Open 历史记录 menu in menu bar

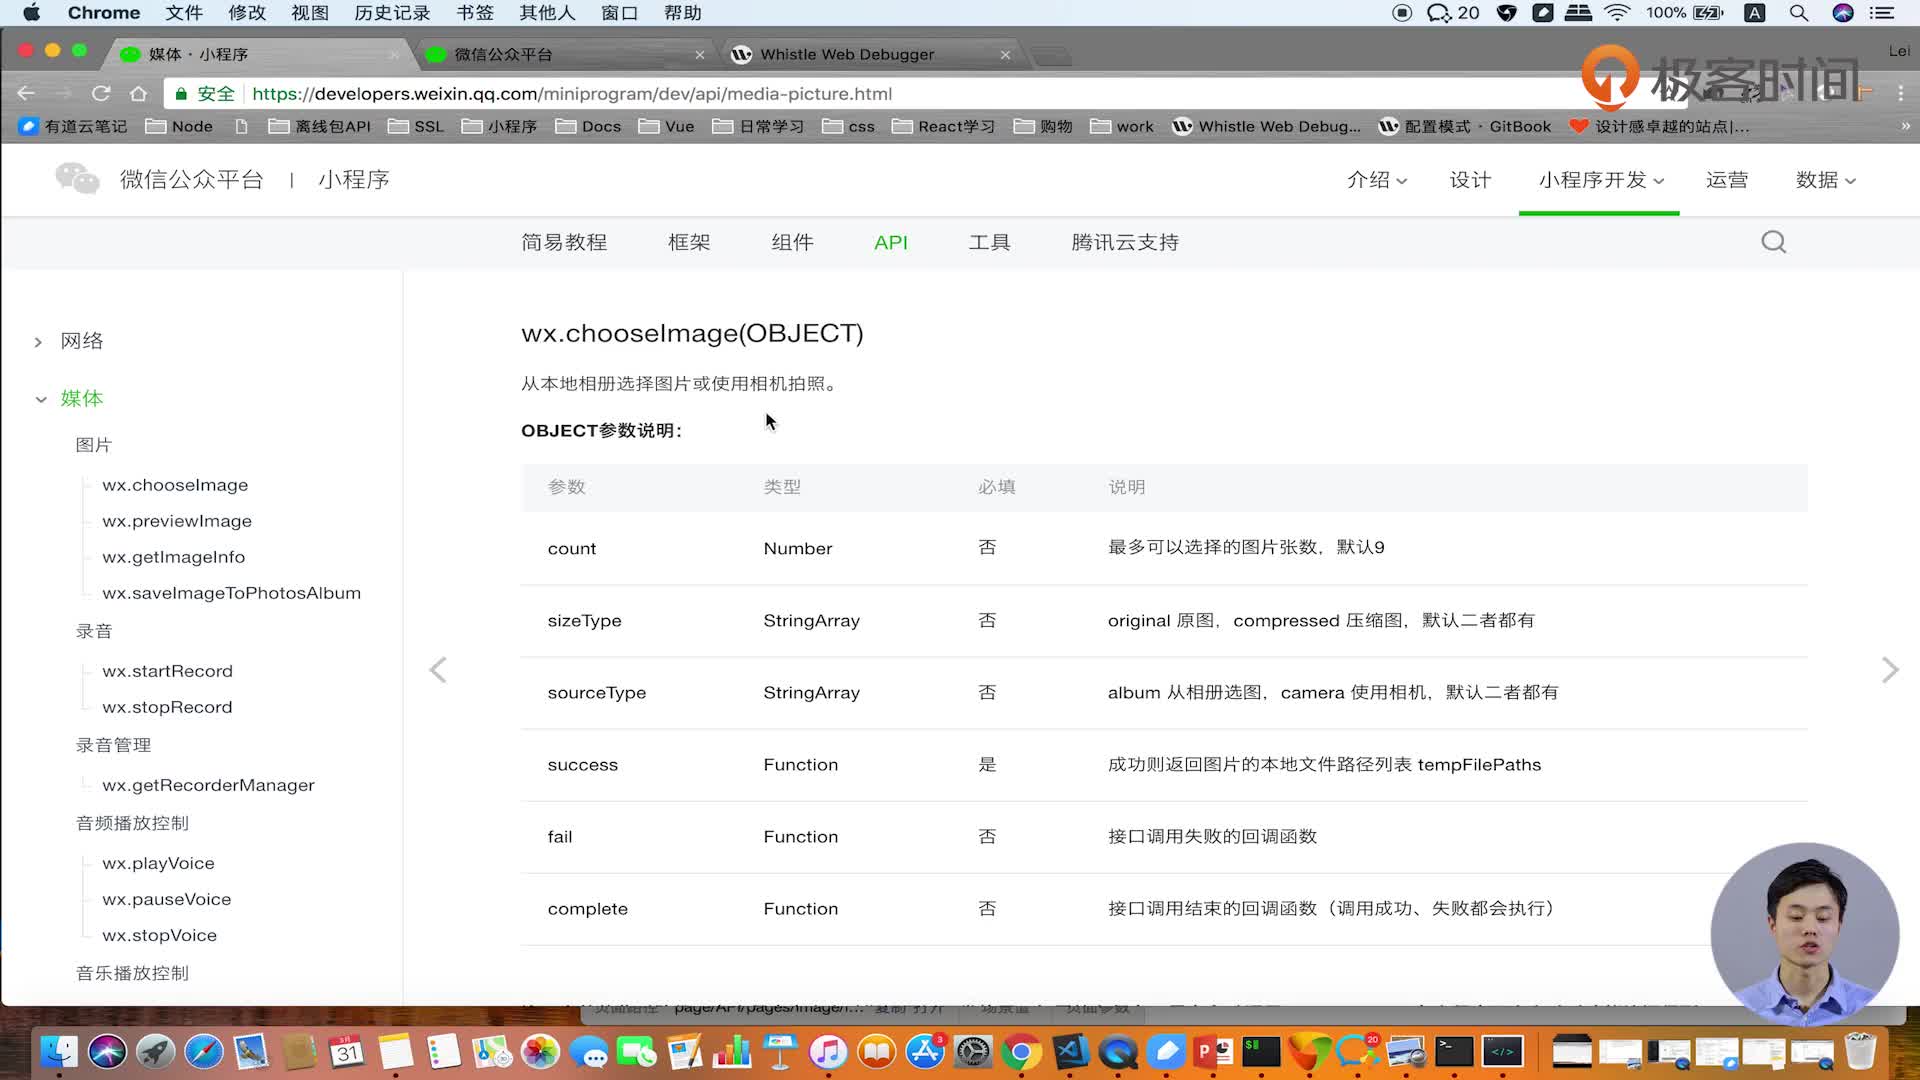392,13
